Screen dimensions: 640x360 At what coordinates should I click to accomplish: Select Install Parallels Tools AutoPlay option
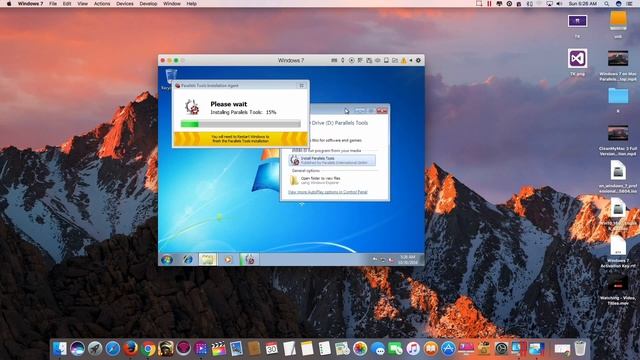point(332,160)
